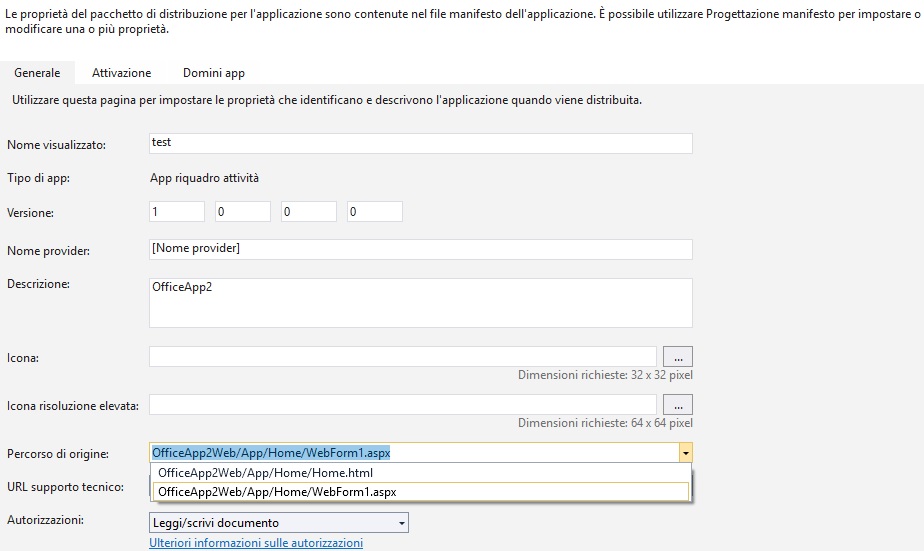Click the third Versione number field
Image resolution: width=924 pixels, height=551 pixels.
coord(309,212)
